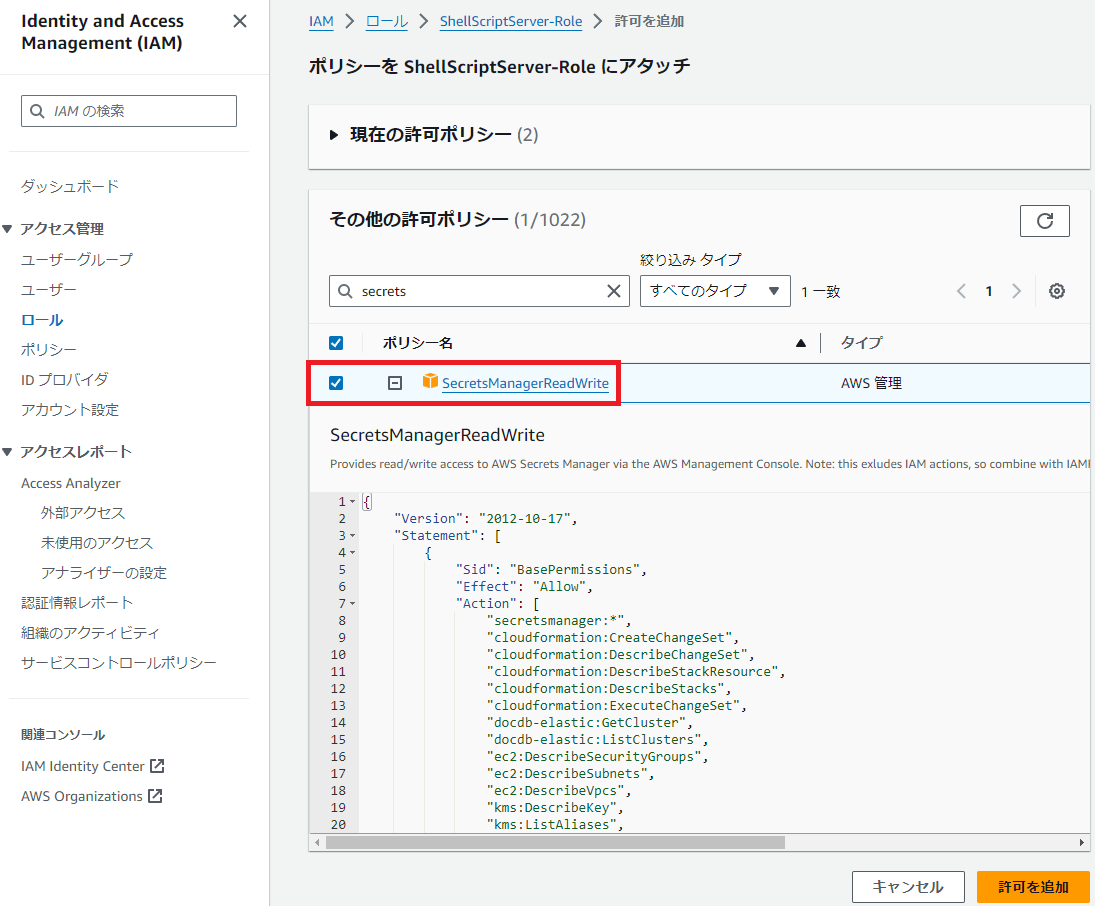Click the タイプ column header
The height and width of the screenshot is (906, 1095).
click(x=861, y=342)
